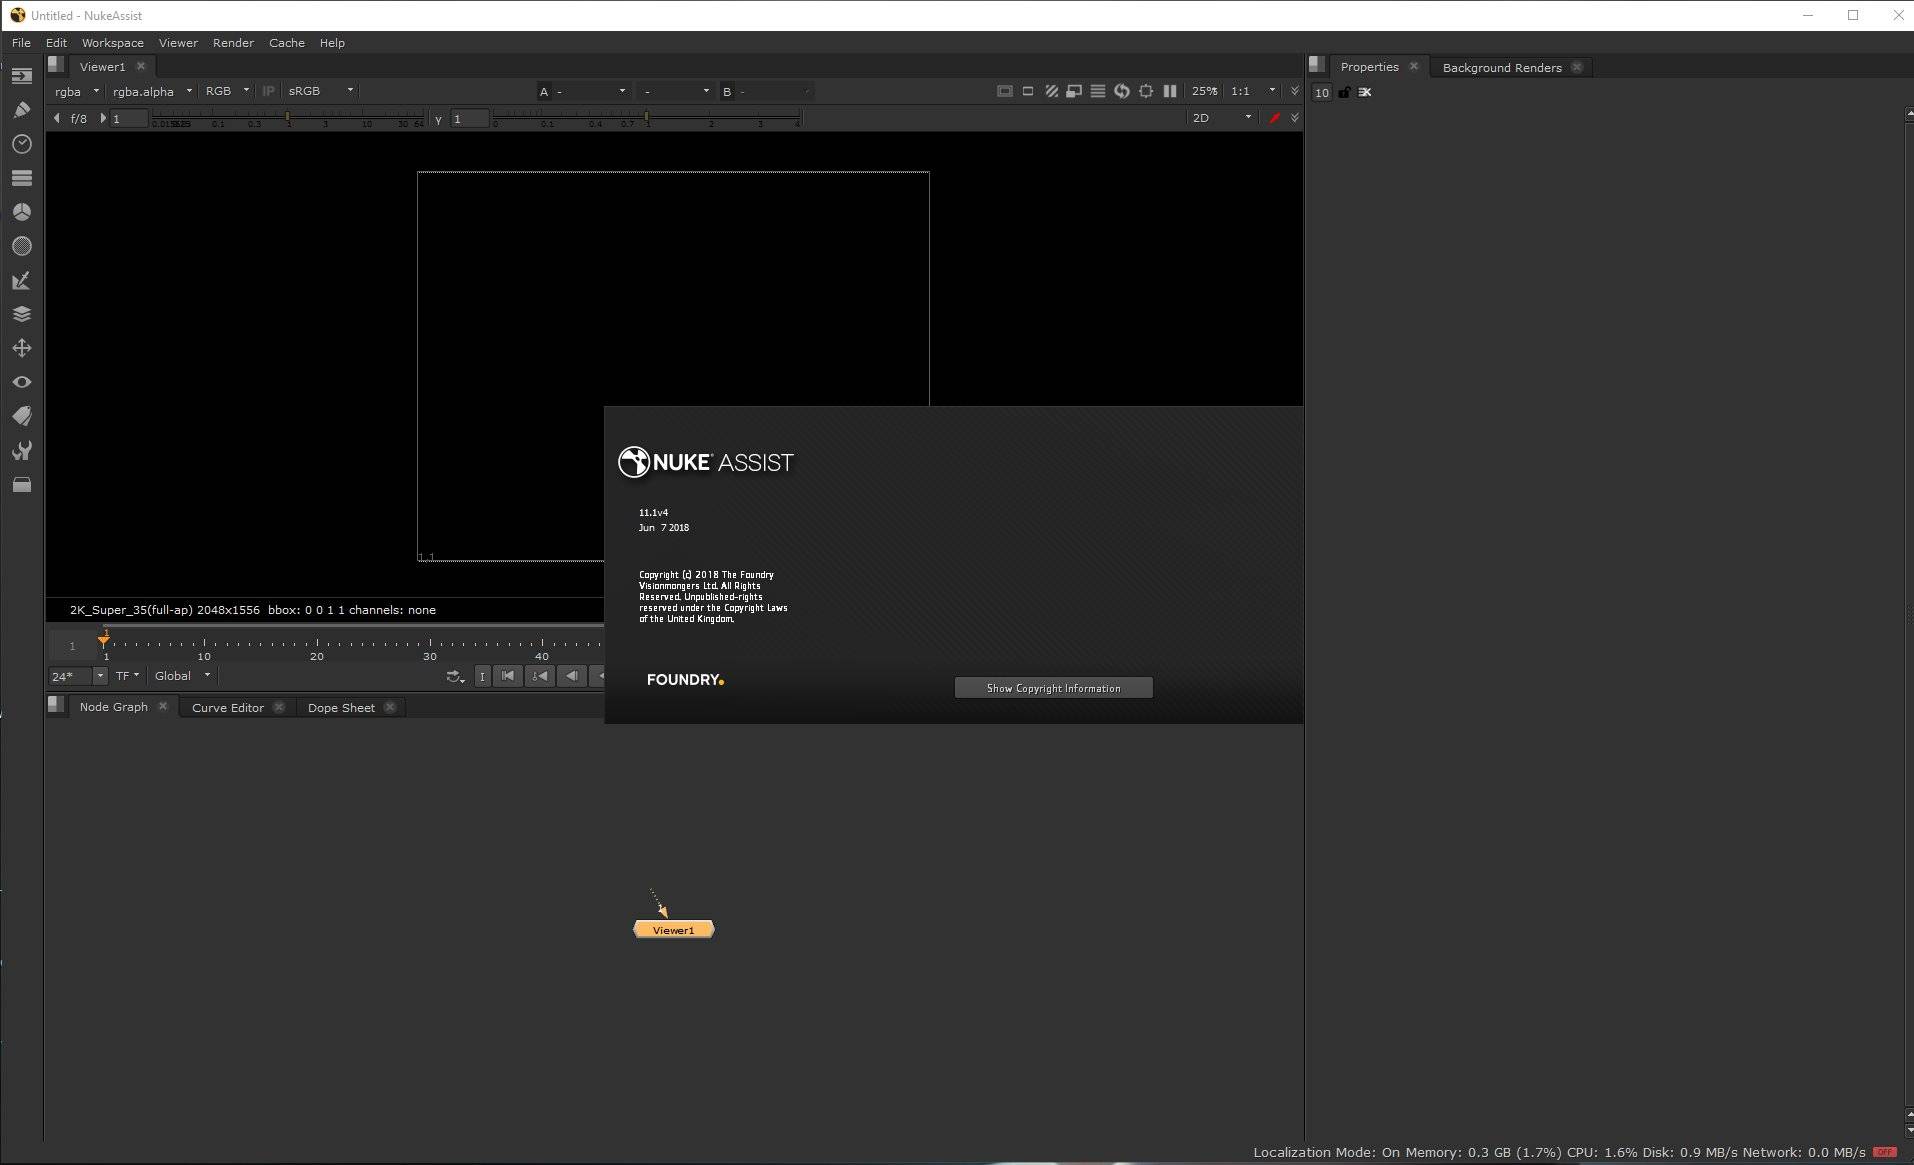This screenshot has height=1165, width=1914.
Task: Click the Viewer1 pane layout icon
Action: point(56,65)
